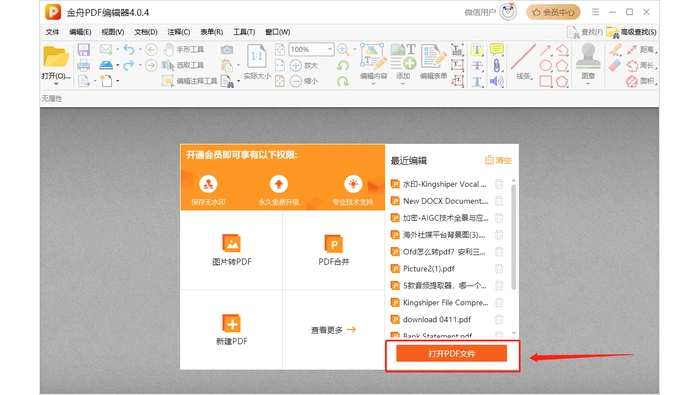700x395 pixels.
Task: Open the 工具(T) menu
Action: (x=244, y=32)
